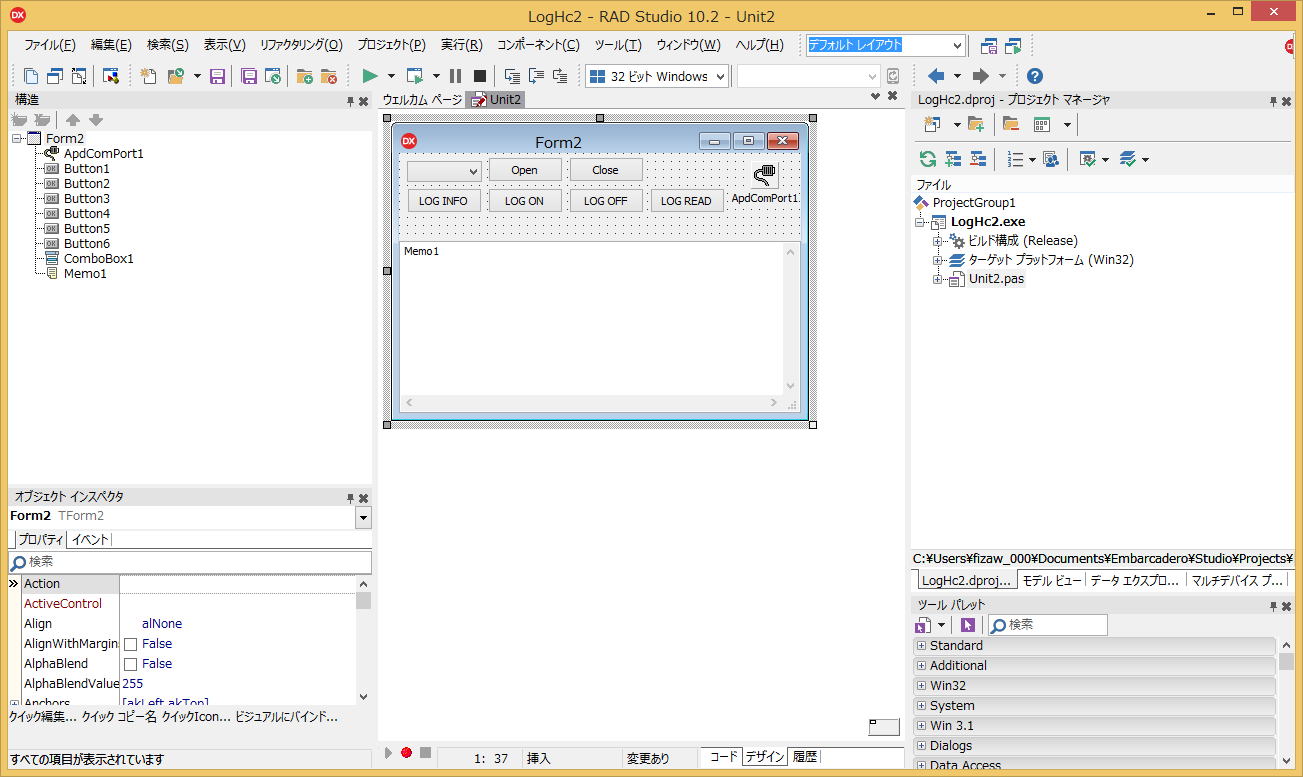1303x777 pixels.
Task: Open the Form2 TForm2 instance selector dropdown
Action: 363,517
